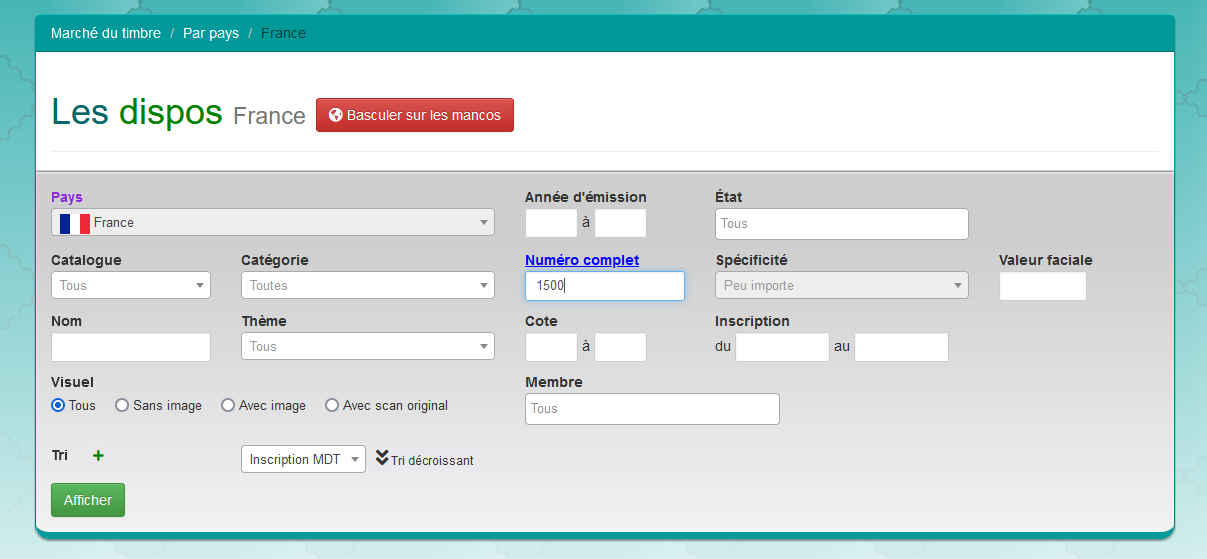Open the Inscription MDT sort dropdown
Screen dimensions: 1207x559
click(303, 459)
